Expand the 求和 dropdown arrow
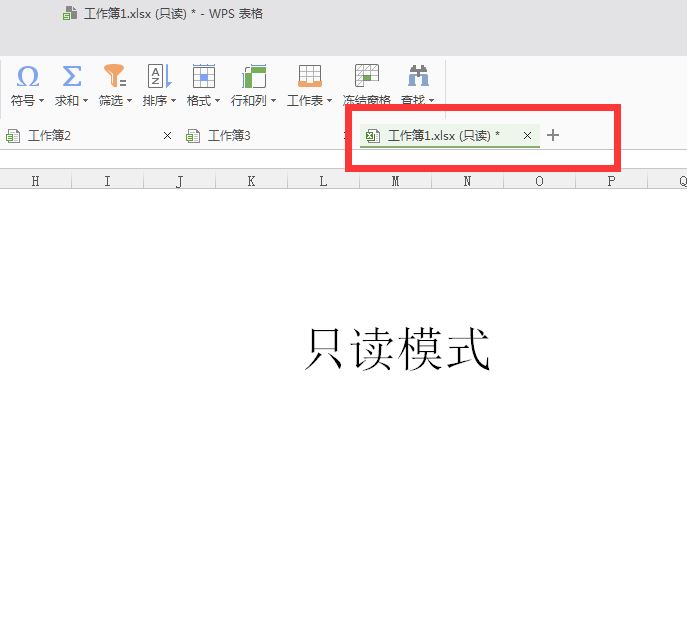 pos(85,101)
